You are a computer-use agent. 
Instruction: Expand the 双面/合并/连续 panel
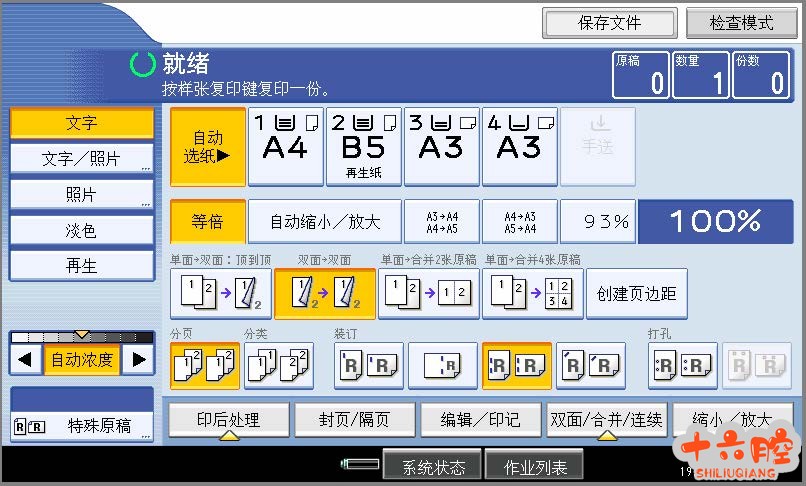[x=606, y=420]
